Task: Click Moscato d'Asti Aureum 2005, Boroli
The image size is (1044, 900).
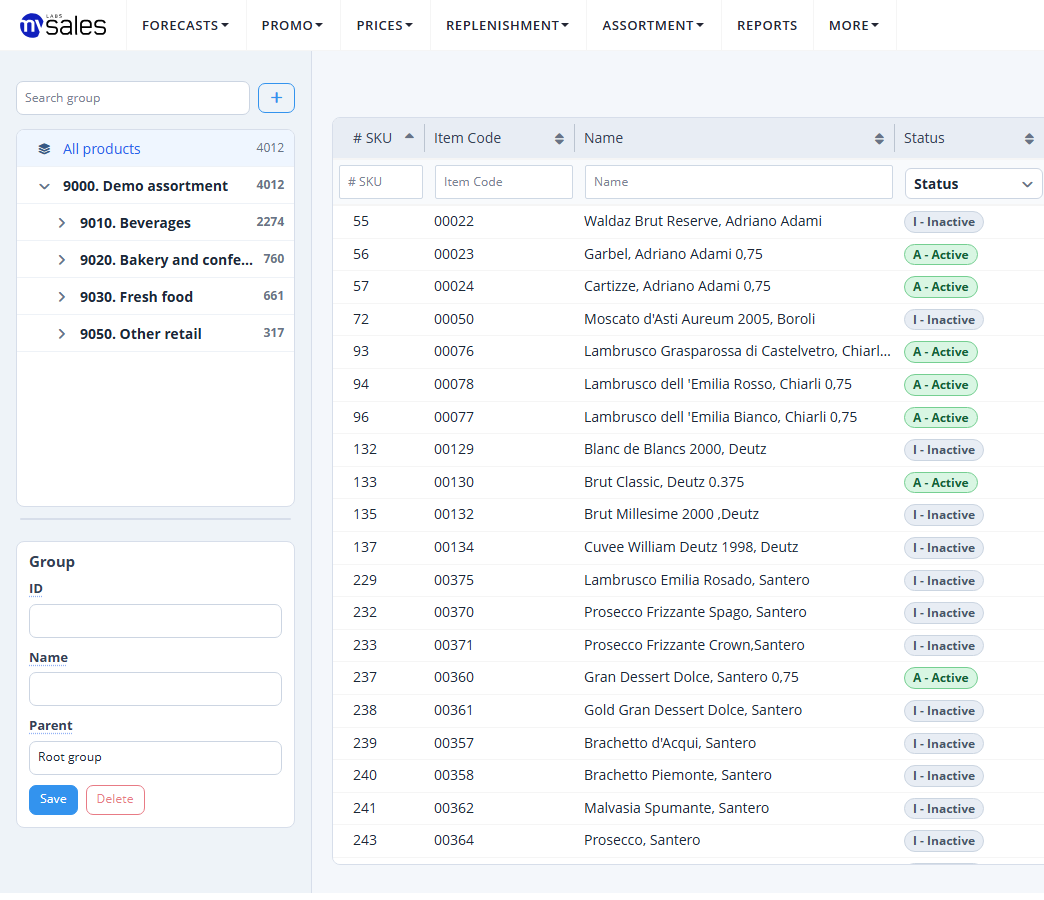Action: [x=699, y=319]
